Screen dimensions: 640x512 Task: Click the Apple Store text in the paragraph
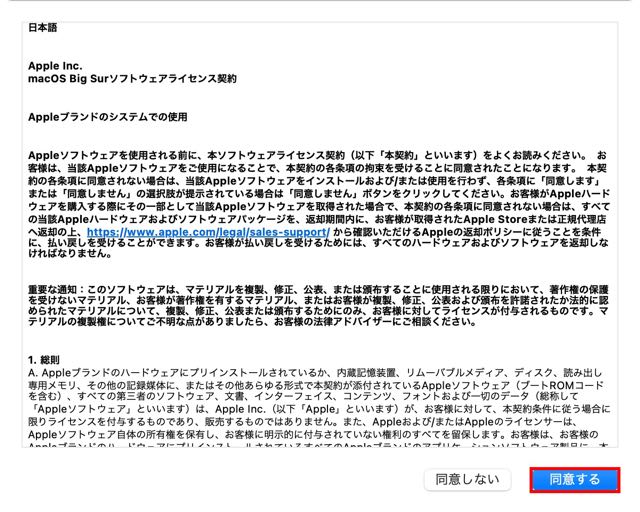click(x=495, y=219)
